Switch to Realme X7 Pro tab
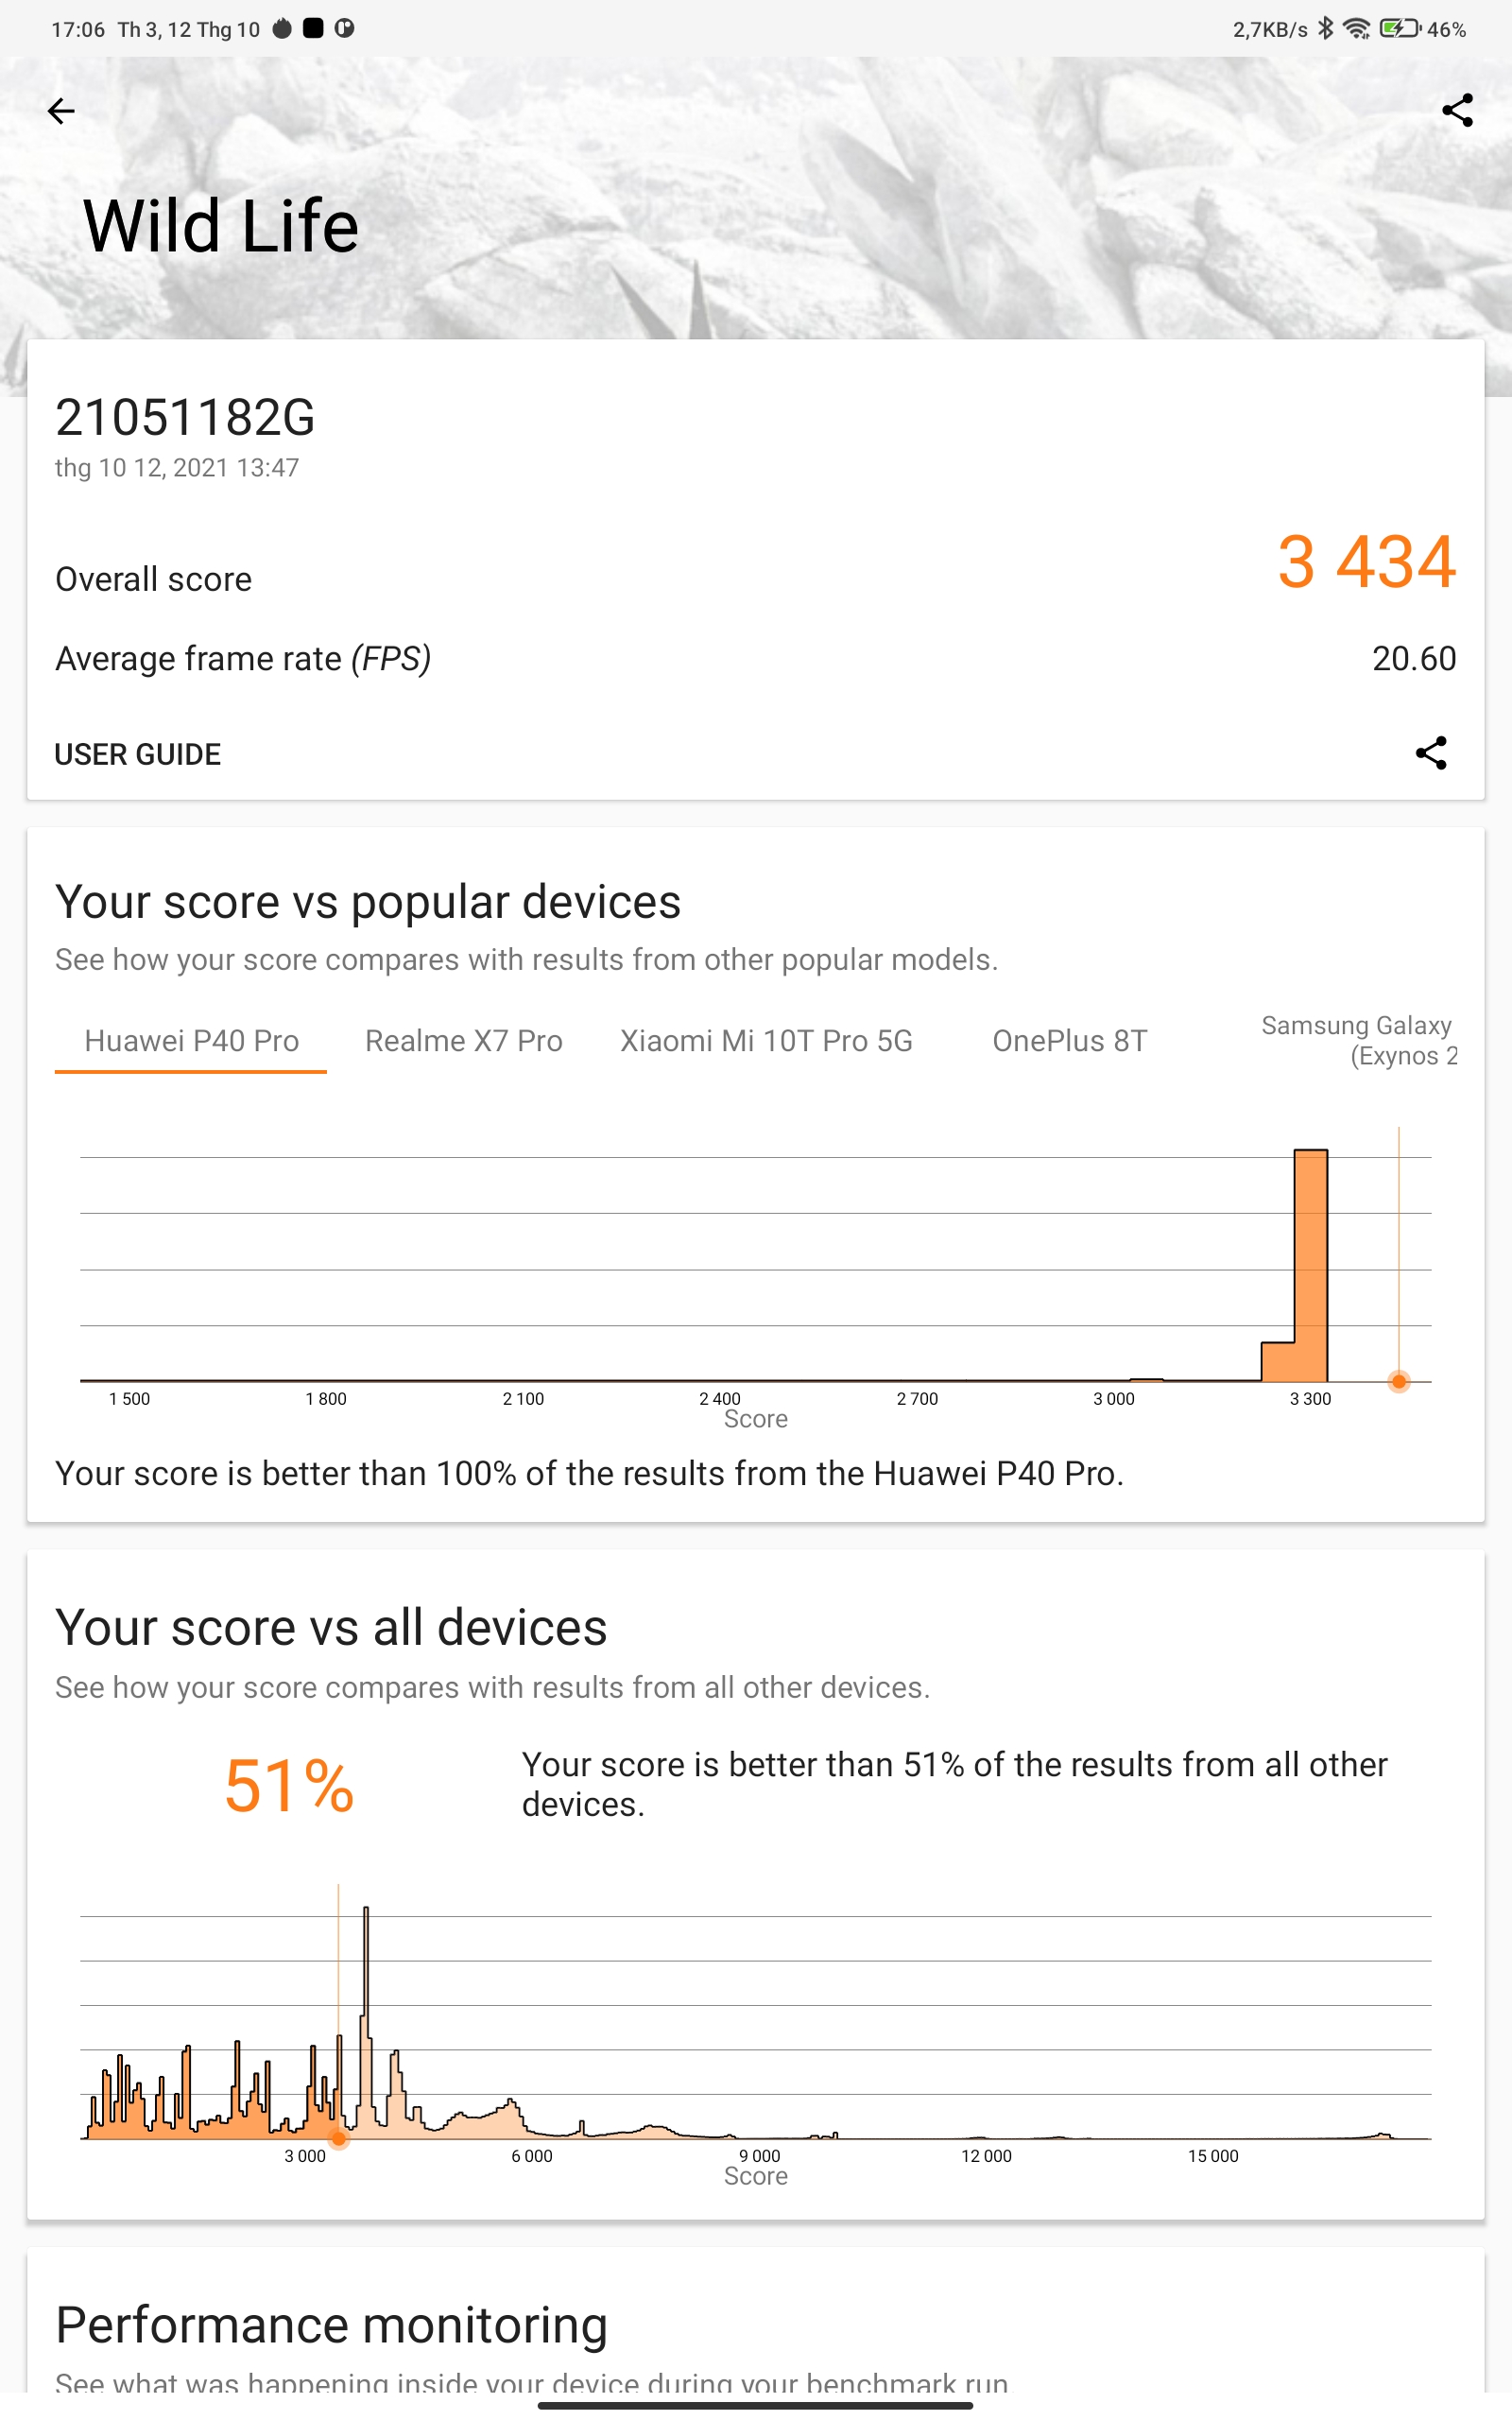Screen dimensions: 1512x2420 [463, 1041]
